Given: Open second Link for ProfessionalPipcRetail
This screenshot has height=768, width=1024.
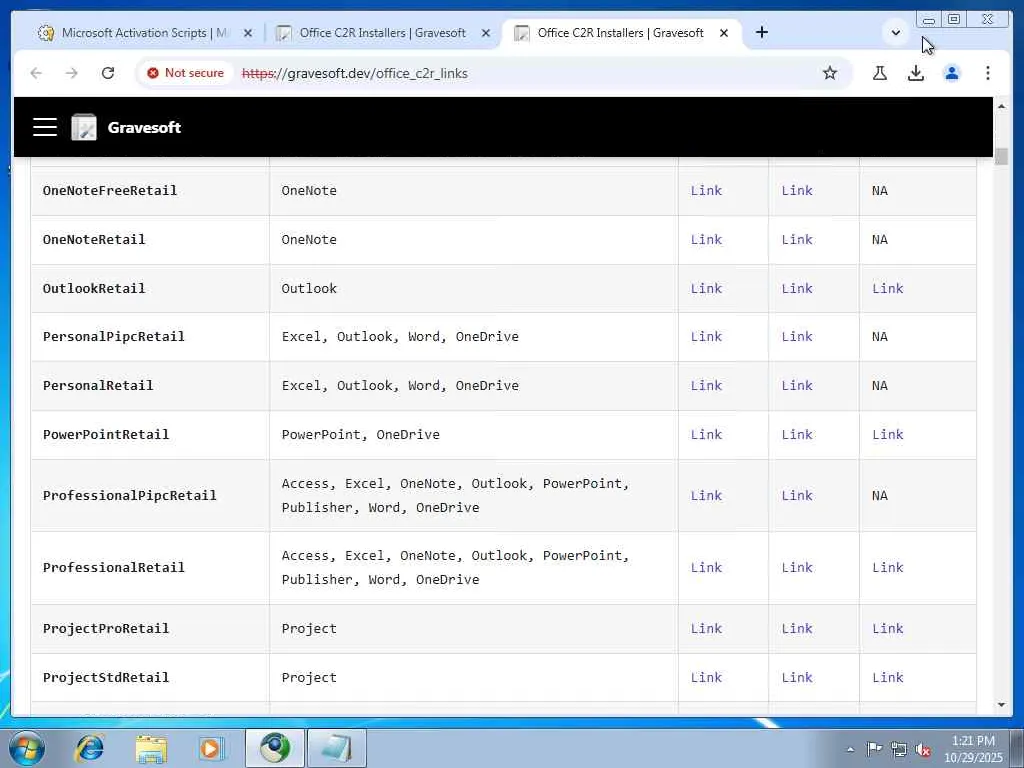Looking at the screenshot, I should 797,496.
